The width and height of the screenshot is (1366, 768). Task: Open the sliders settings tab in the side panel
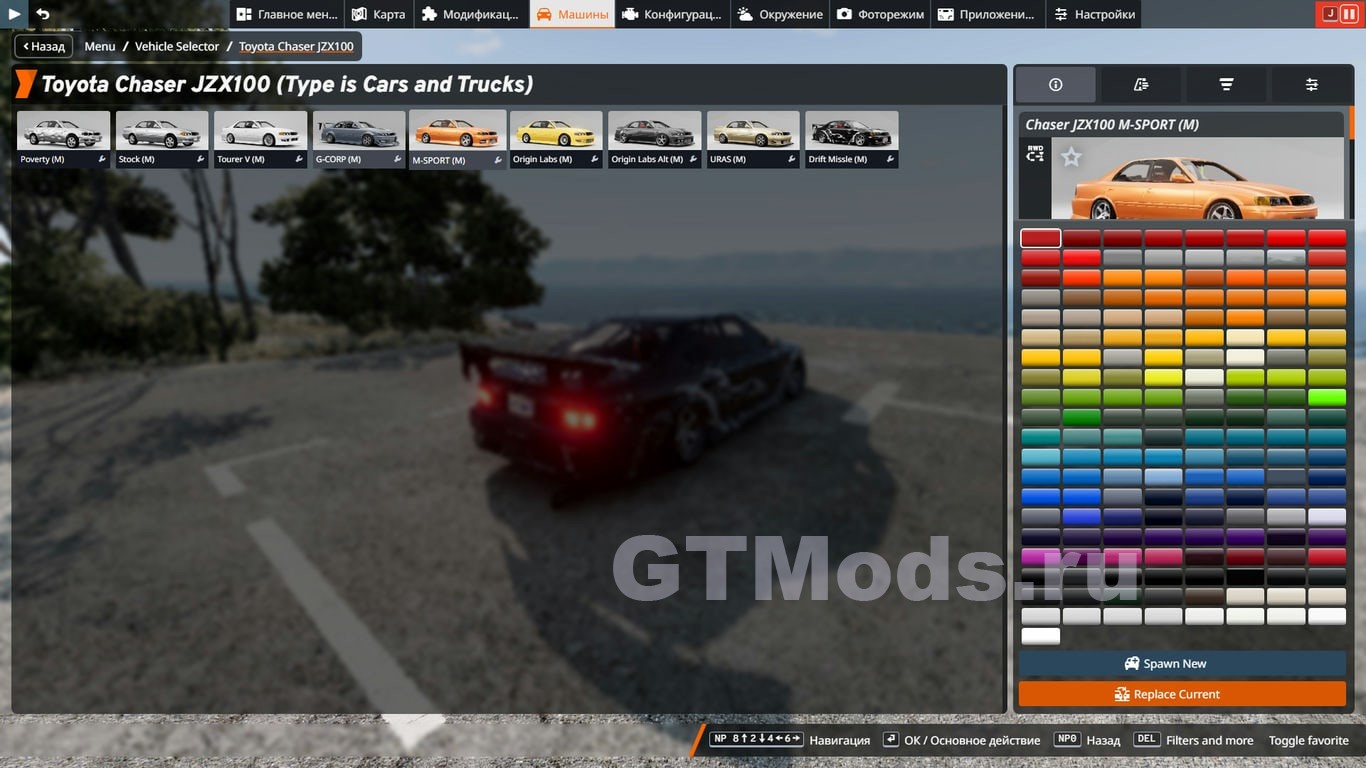click(x=1311, y=85)
